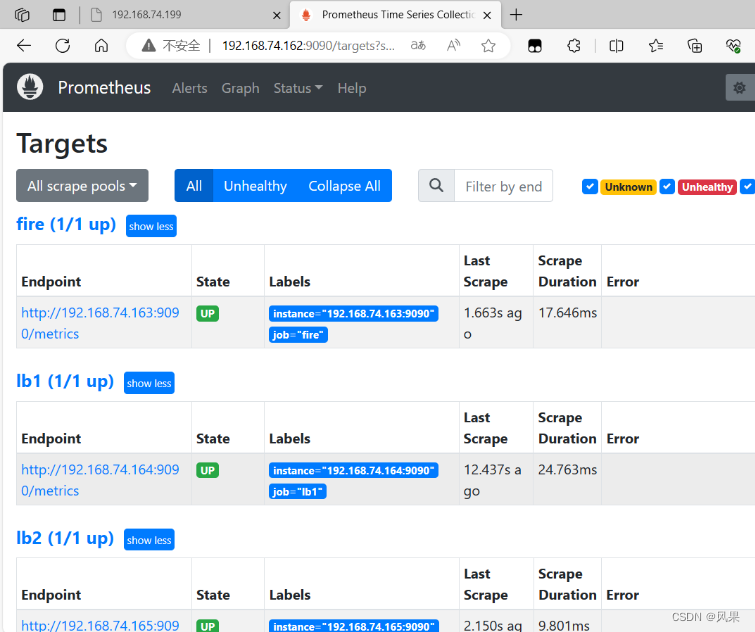Viewport: 755px width, 632px height.
Task: Click the search magnifier icon
Action: pyautogui.click(x=436, y=185)
